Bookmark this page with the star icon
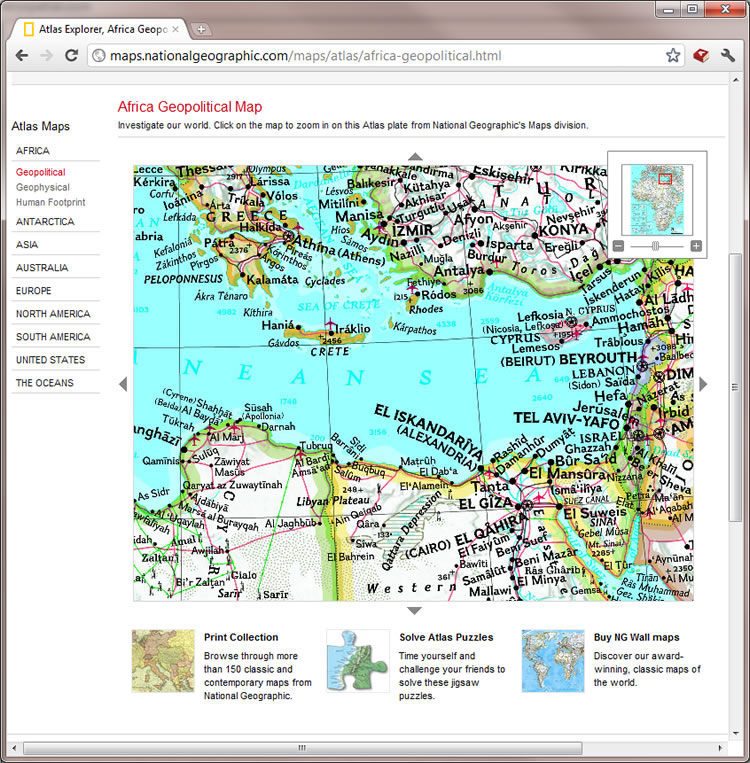 673,55
